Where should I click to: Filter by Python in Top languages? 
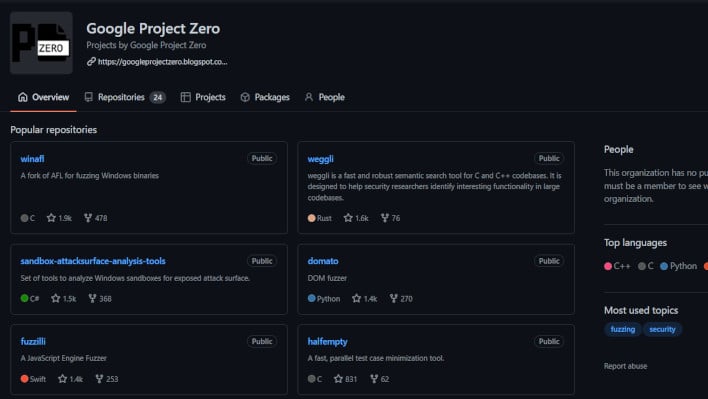678,266
